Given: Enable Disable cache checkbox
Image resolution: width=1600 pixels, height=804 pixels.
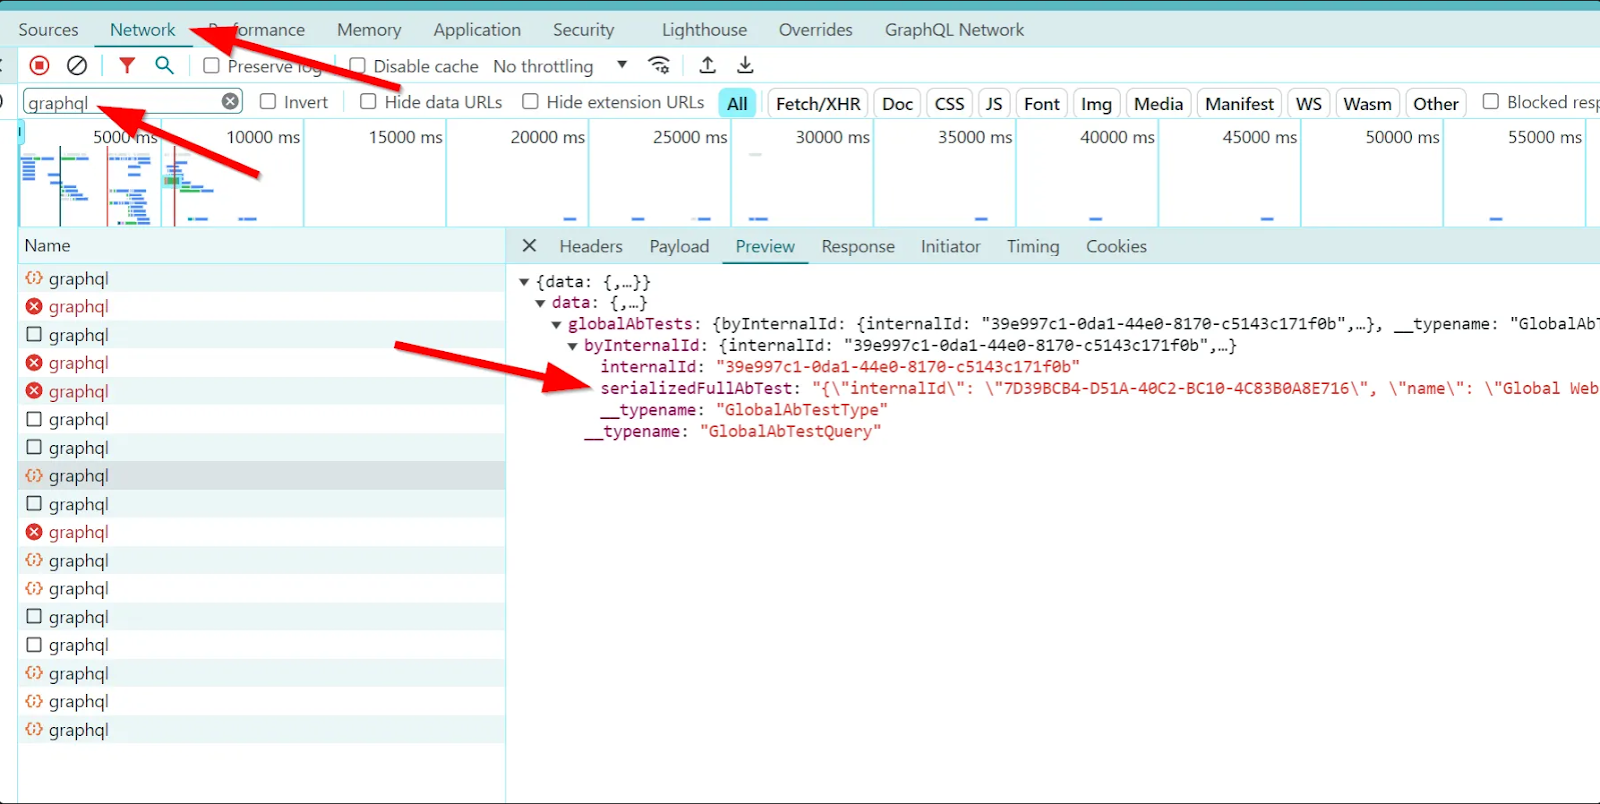Looking at the screenshot, I should tap(357, 66).
